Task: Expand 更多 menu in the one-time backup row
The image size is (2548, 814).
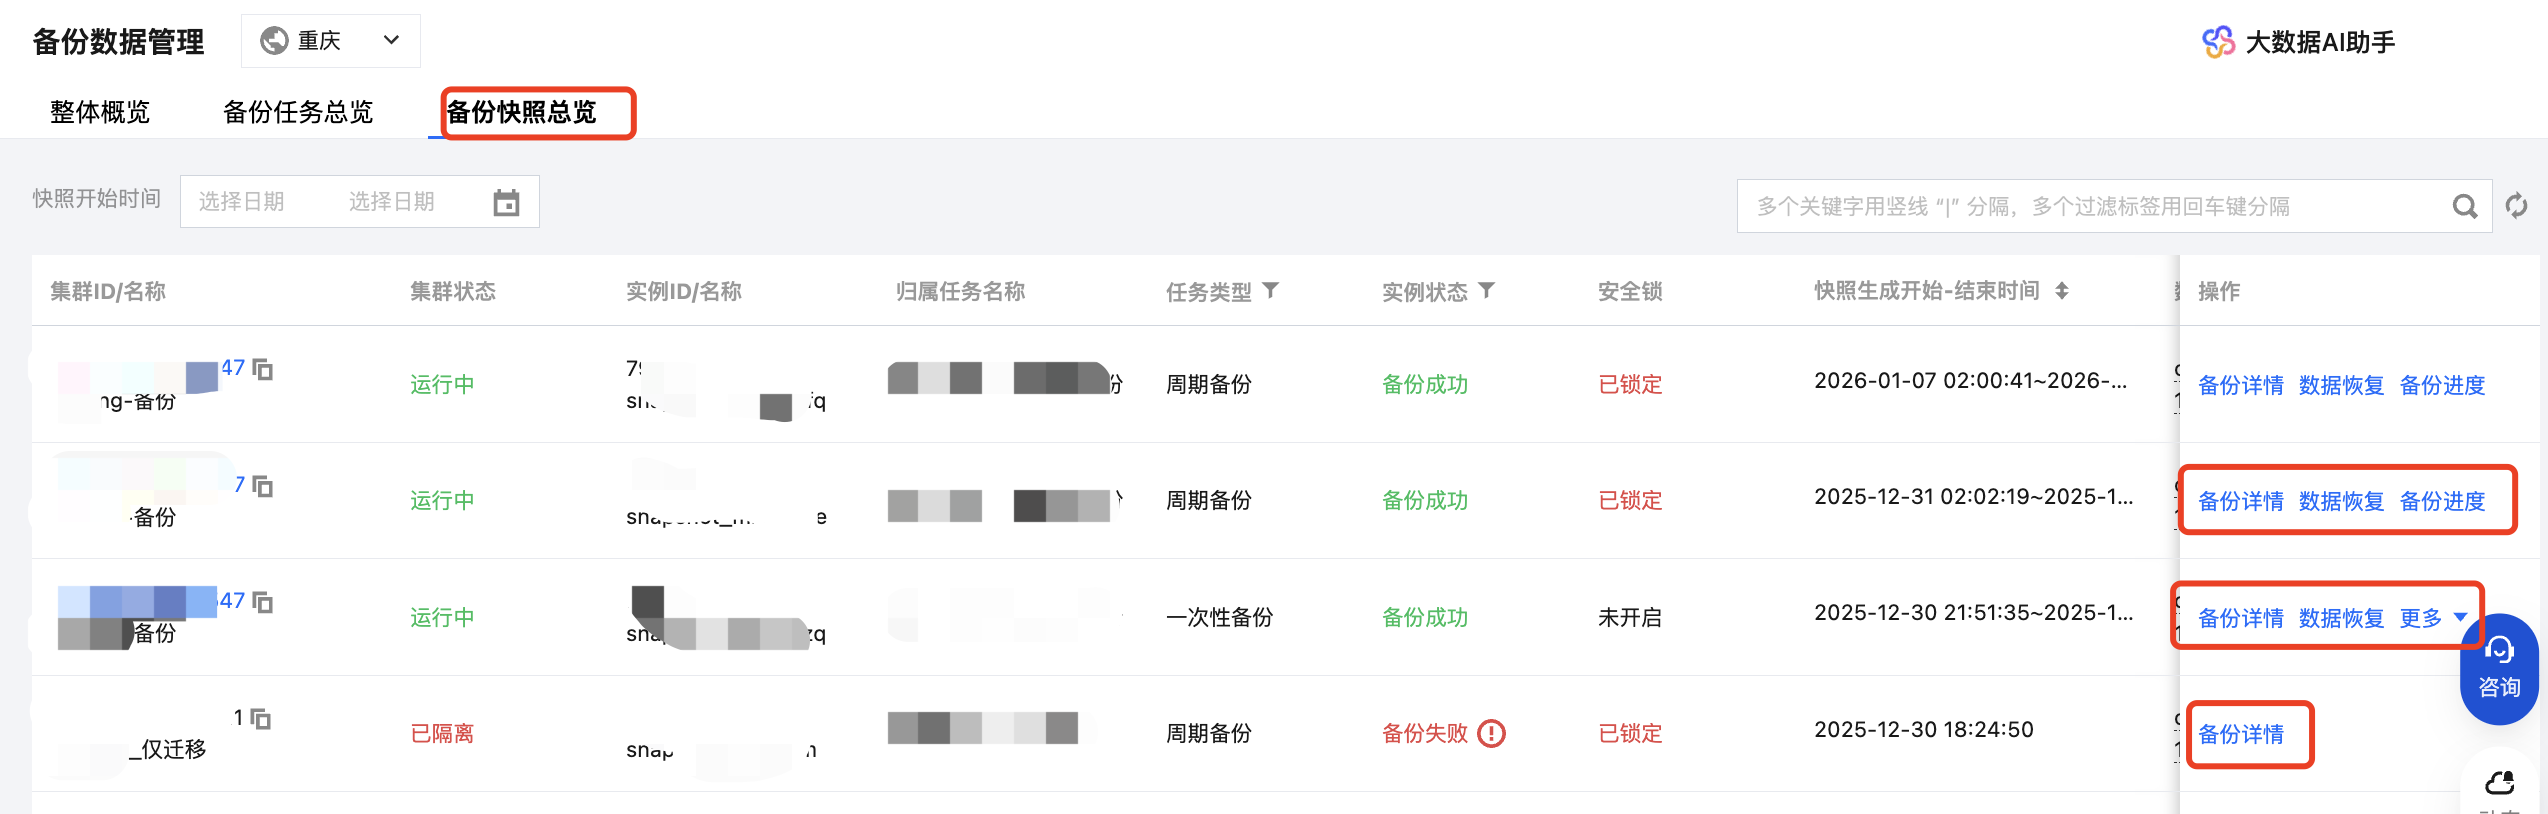Action: [2433, 618]
